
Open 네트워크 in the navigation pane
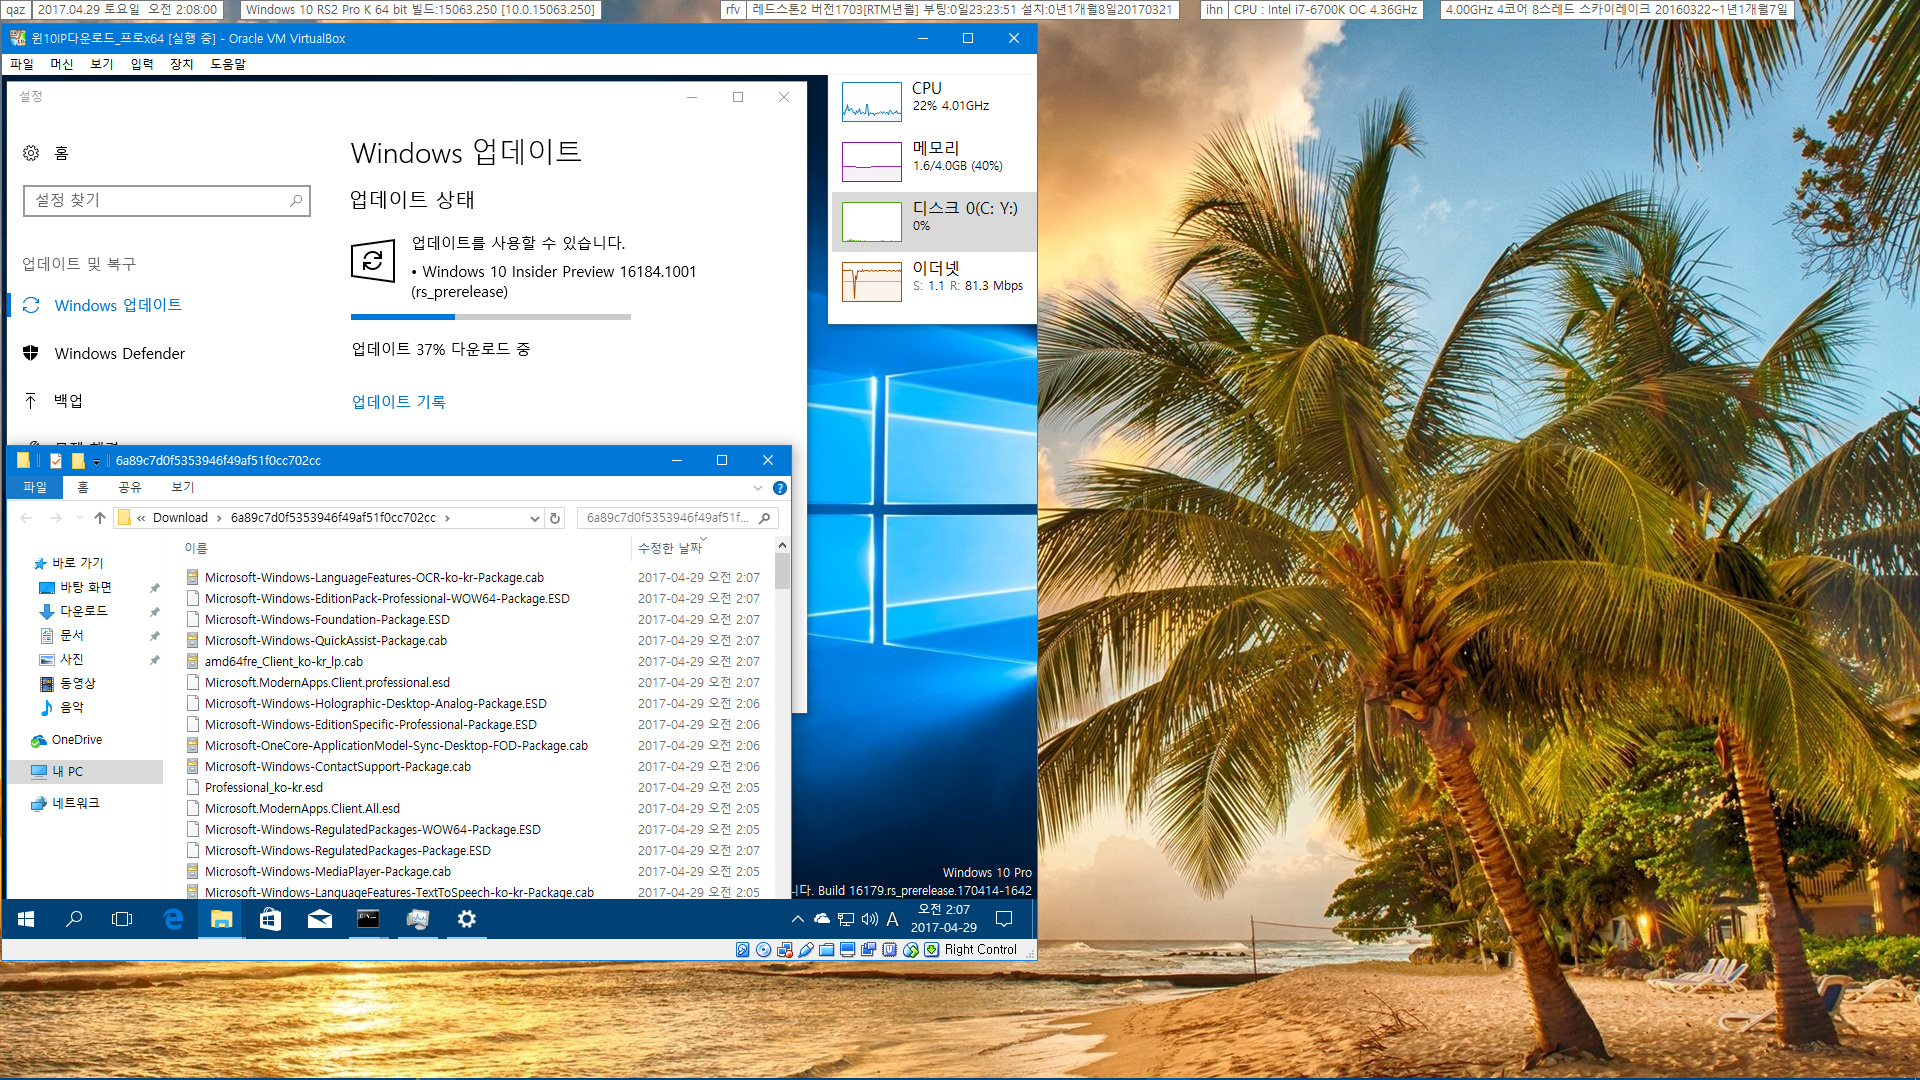76,804
